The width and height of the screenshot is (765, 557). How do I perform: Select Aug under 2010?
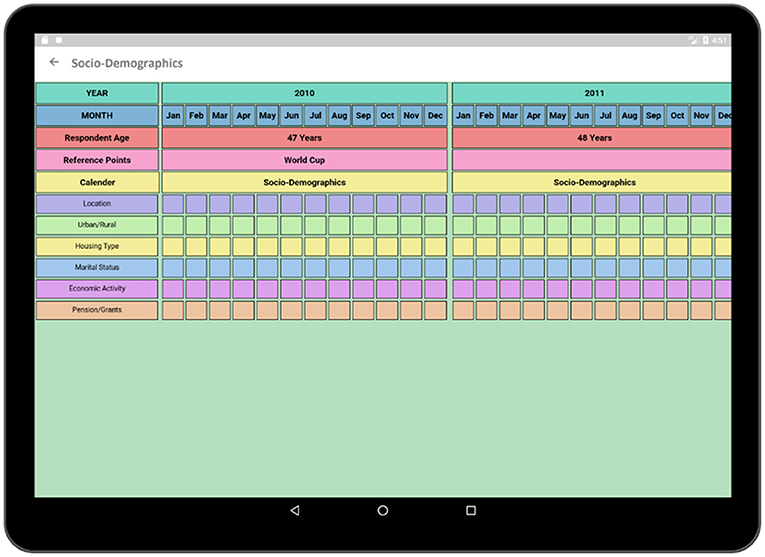tap(339, 116)
